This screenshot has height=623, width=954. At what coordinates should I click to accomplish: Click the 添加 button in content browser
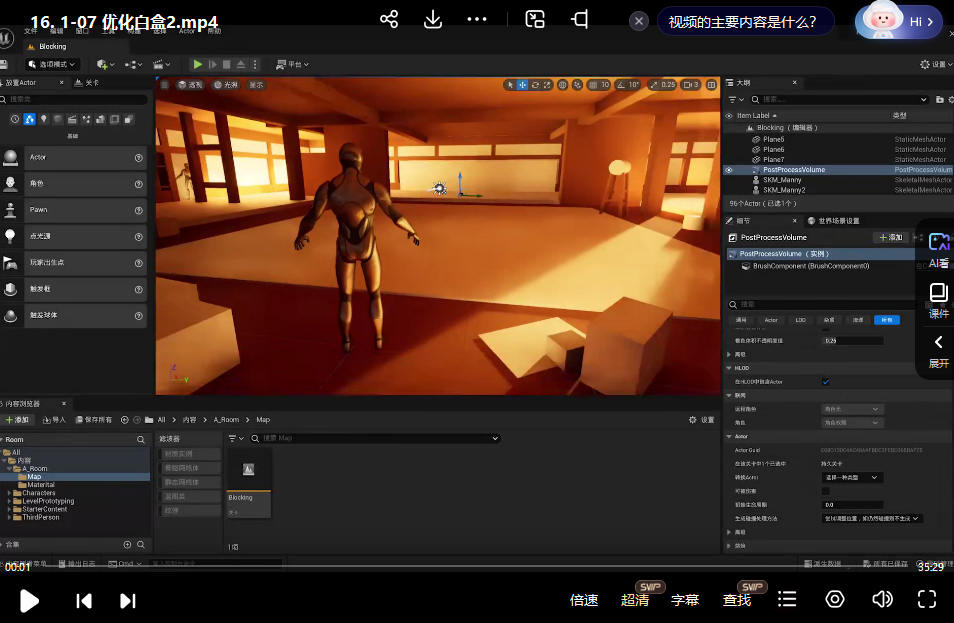(18, 420)
